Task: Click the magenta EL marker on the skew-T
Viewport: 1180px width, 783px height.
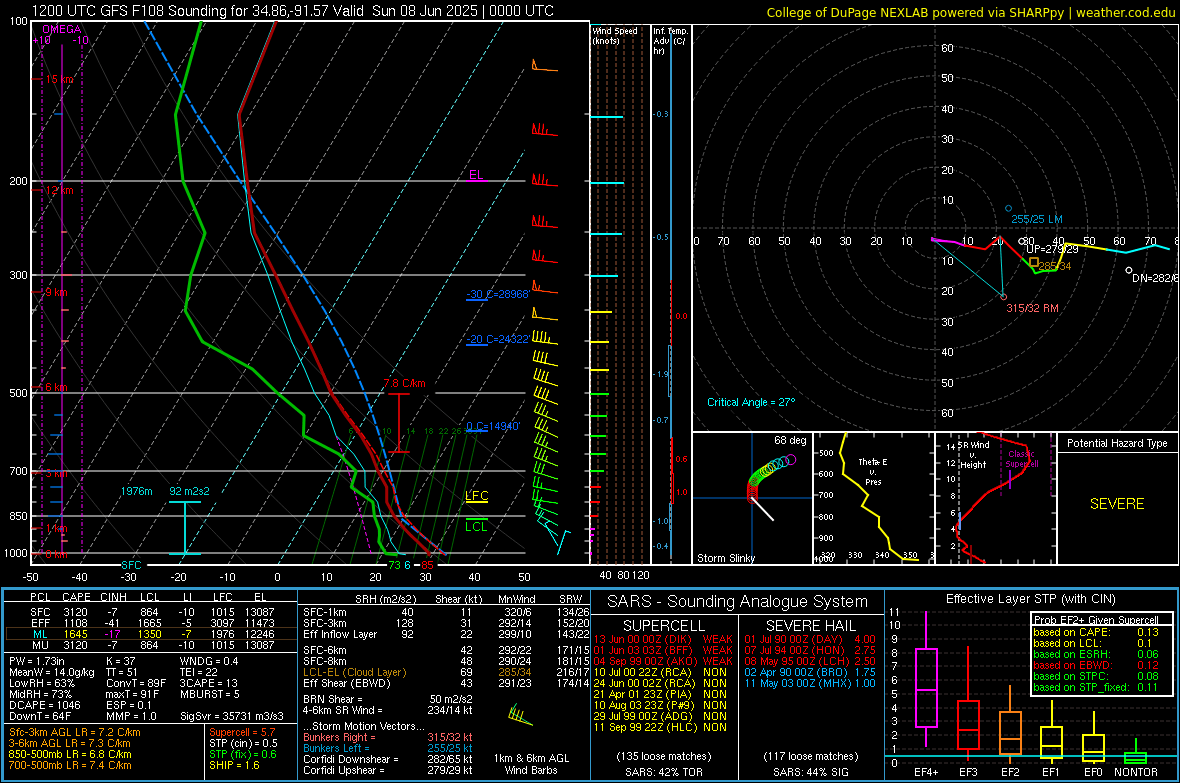Action: pyautogui.click(x=476, y=175)
